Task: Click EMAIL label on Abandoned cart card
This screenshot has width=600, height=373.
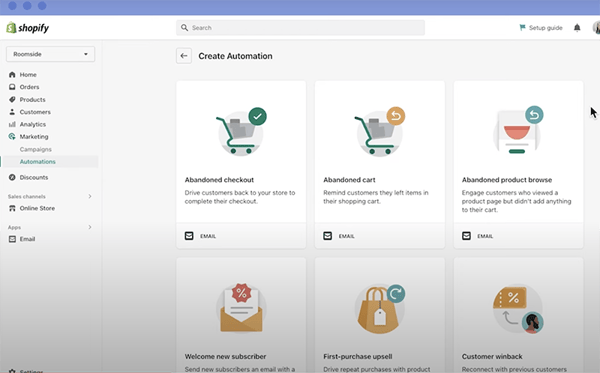Action: pos(346,236)
